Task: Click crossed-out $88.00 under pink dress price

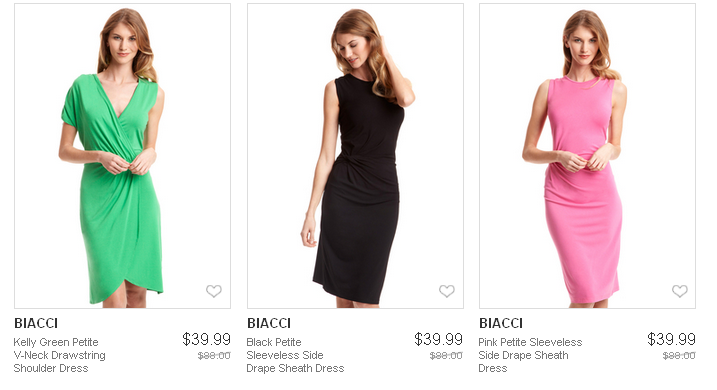Action: (x=679, y=356)
